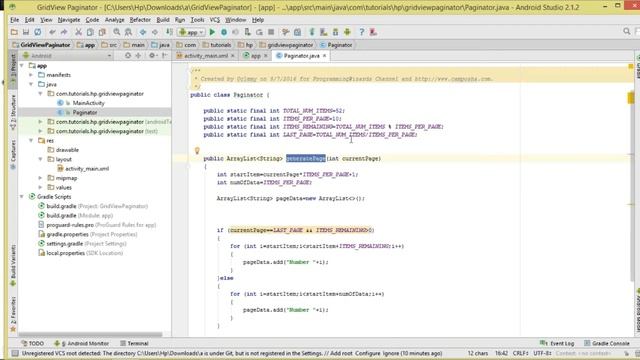Select settings.gradle file
Screen dimensions: 640x360
[x=64, y=244]
